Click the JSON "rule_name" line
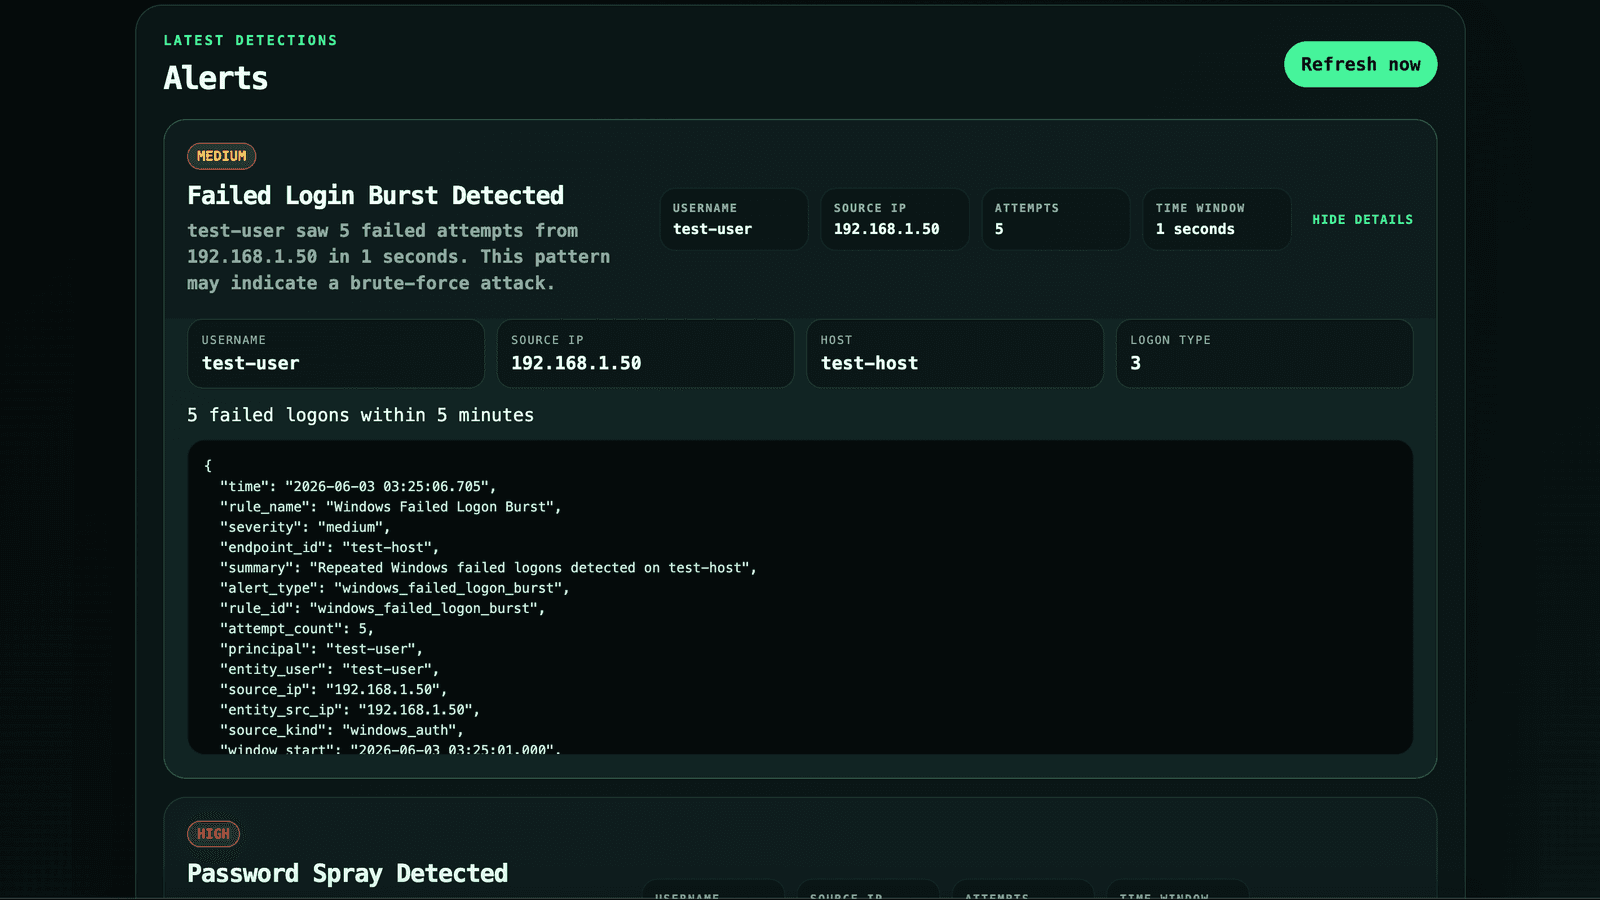 [390, 507]
